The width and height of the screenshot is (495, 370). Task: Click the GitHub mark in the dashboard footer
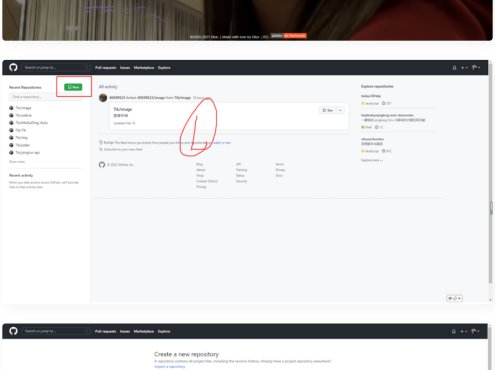point(102,165)
